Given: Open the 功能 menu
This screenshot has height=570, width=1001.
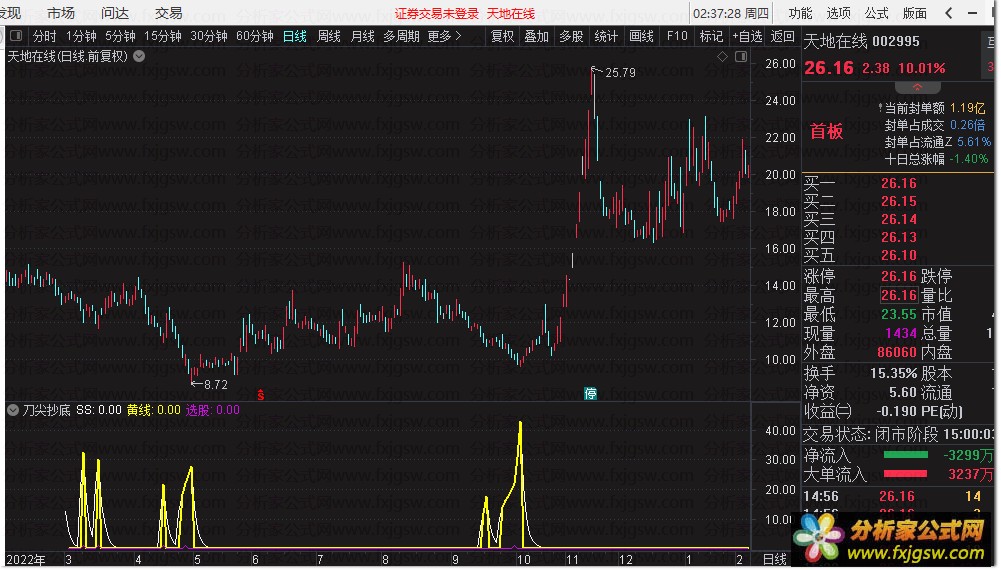Looking at the screenshot, I should coord(800,13).
